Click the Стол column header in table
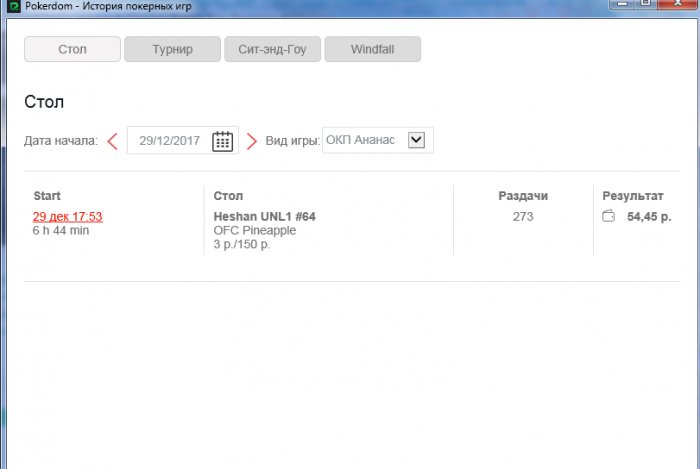This screenshot has height=469, width=700. [228, 196]
